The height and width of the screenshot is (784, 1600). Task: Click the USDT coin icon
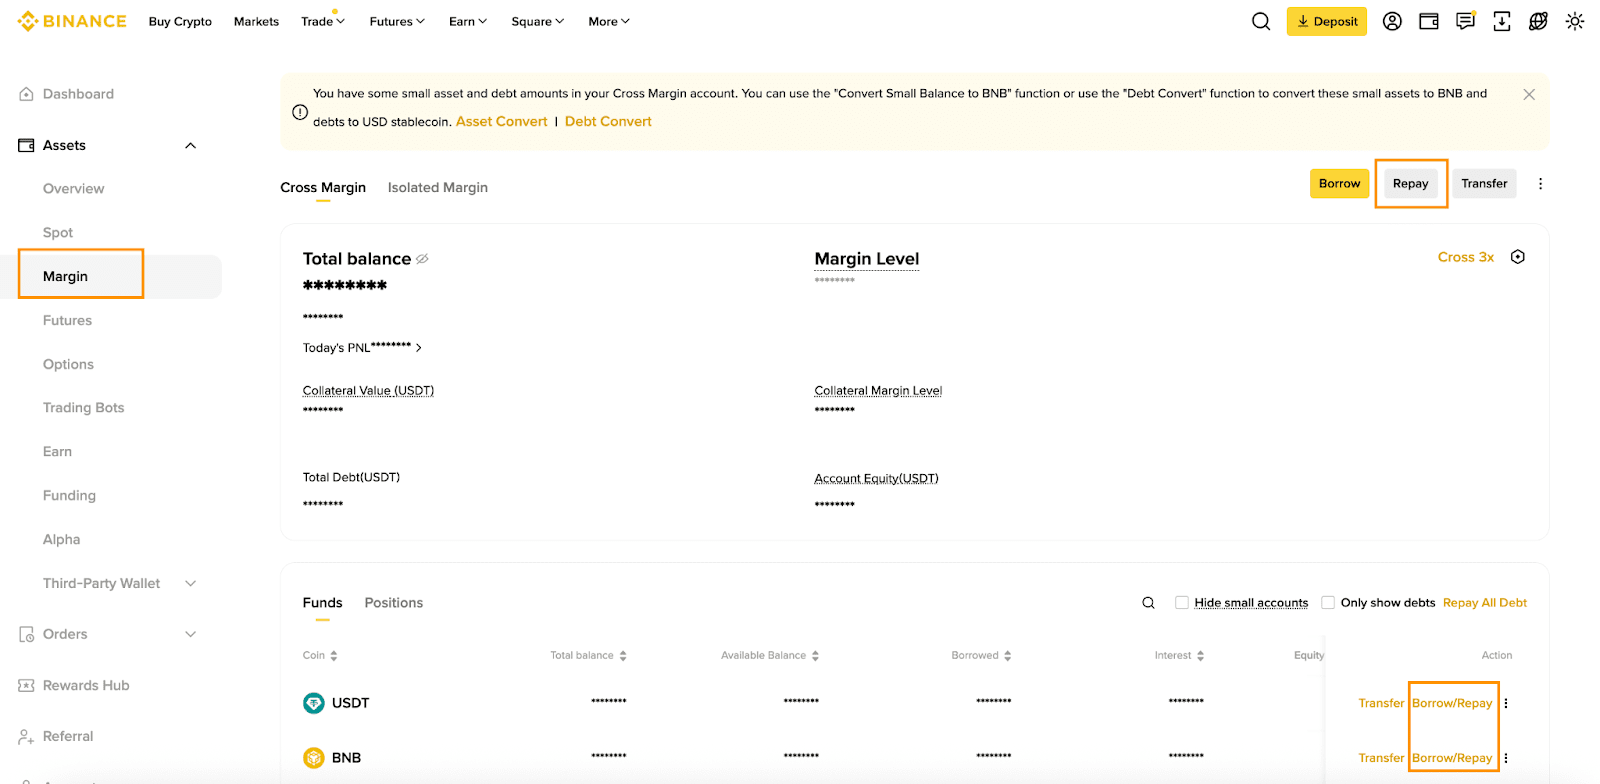click(314, 703)
